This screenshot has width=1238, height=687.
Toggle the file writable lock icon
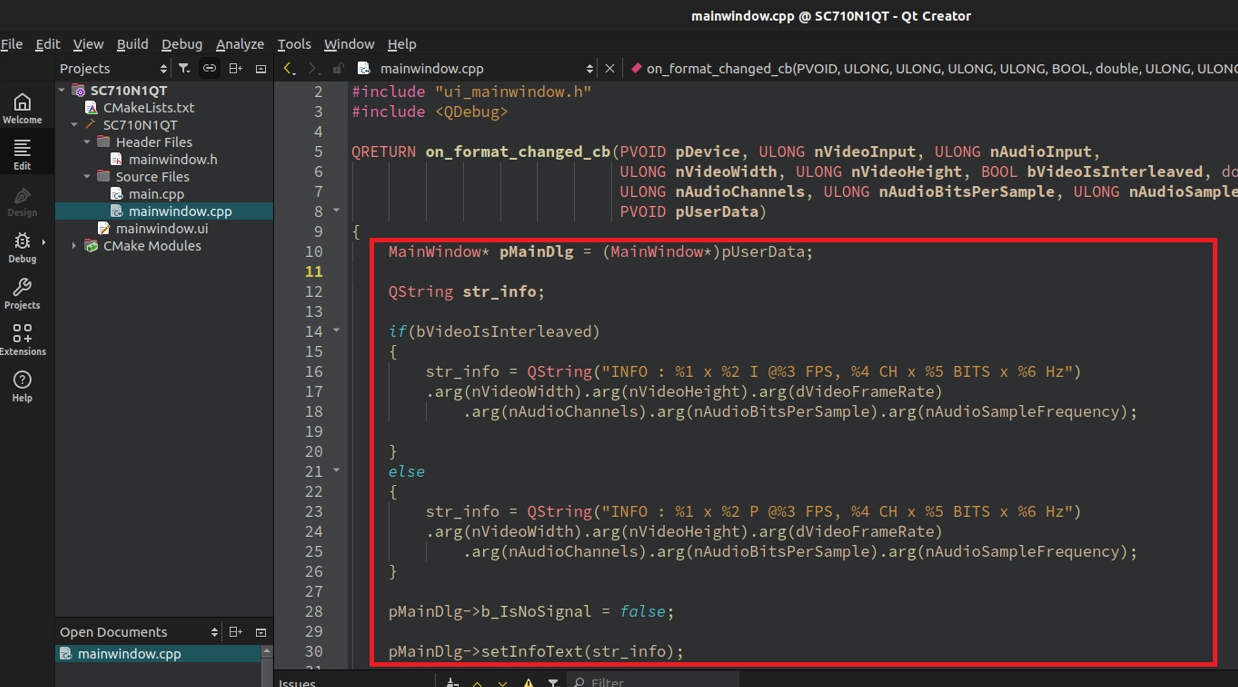[337, 68]
